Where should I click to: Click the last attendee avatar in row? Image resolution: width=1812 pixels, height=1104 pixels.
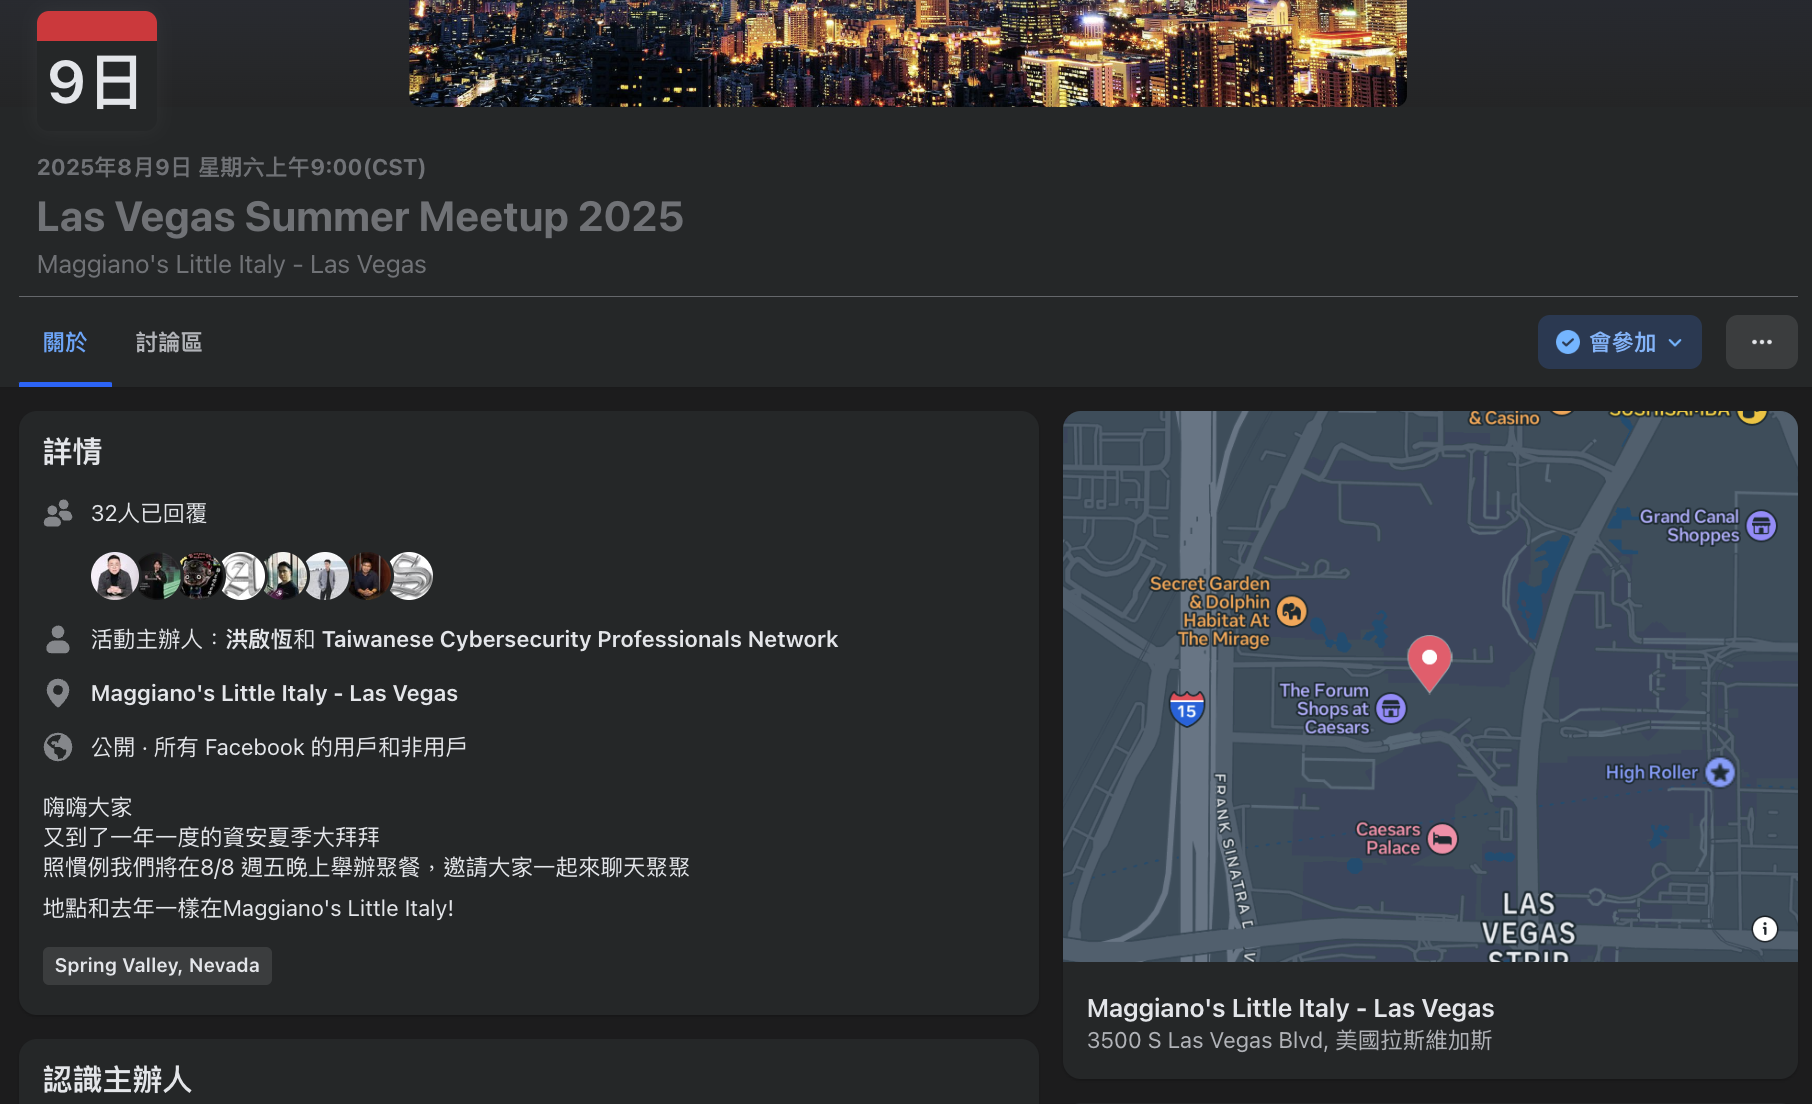point(411,576)
